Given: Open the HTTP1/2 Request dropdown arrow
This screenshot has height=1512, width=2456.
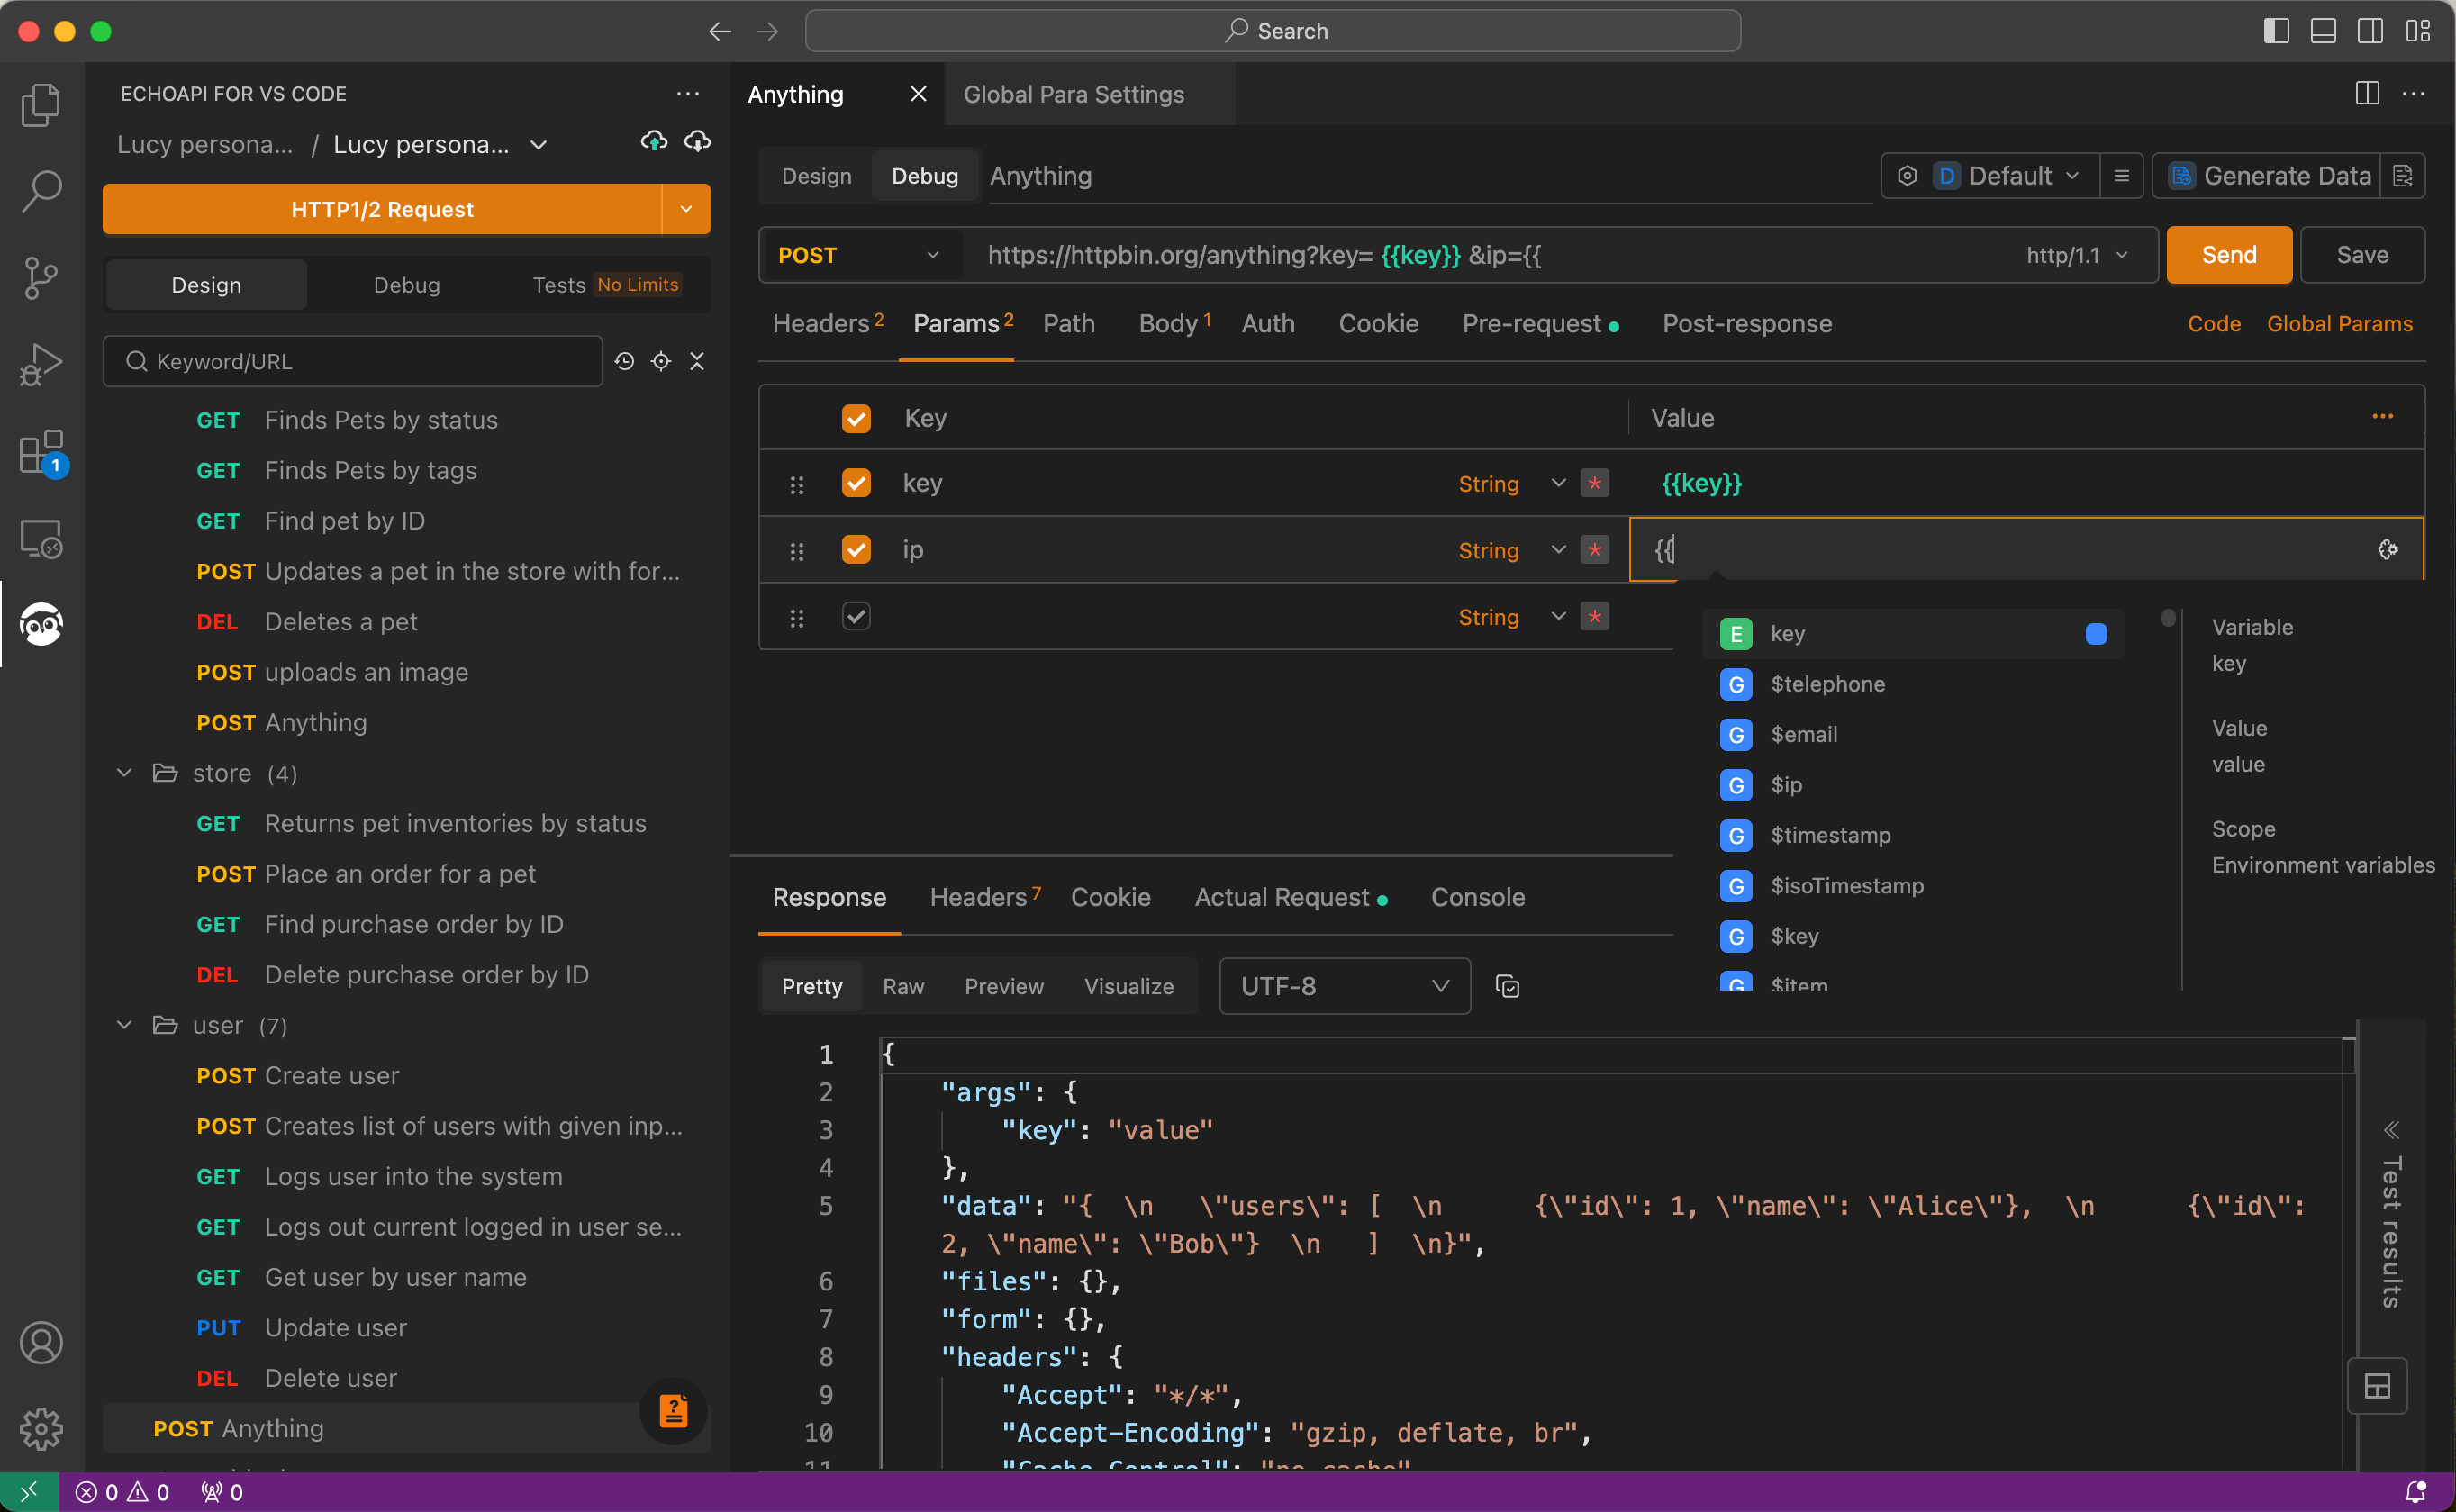Looking at the screenshot, I should pyautogui.click(x=686, y=209).
